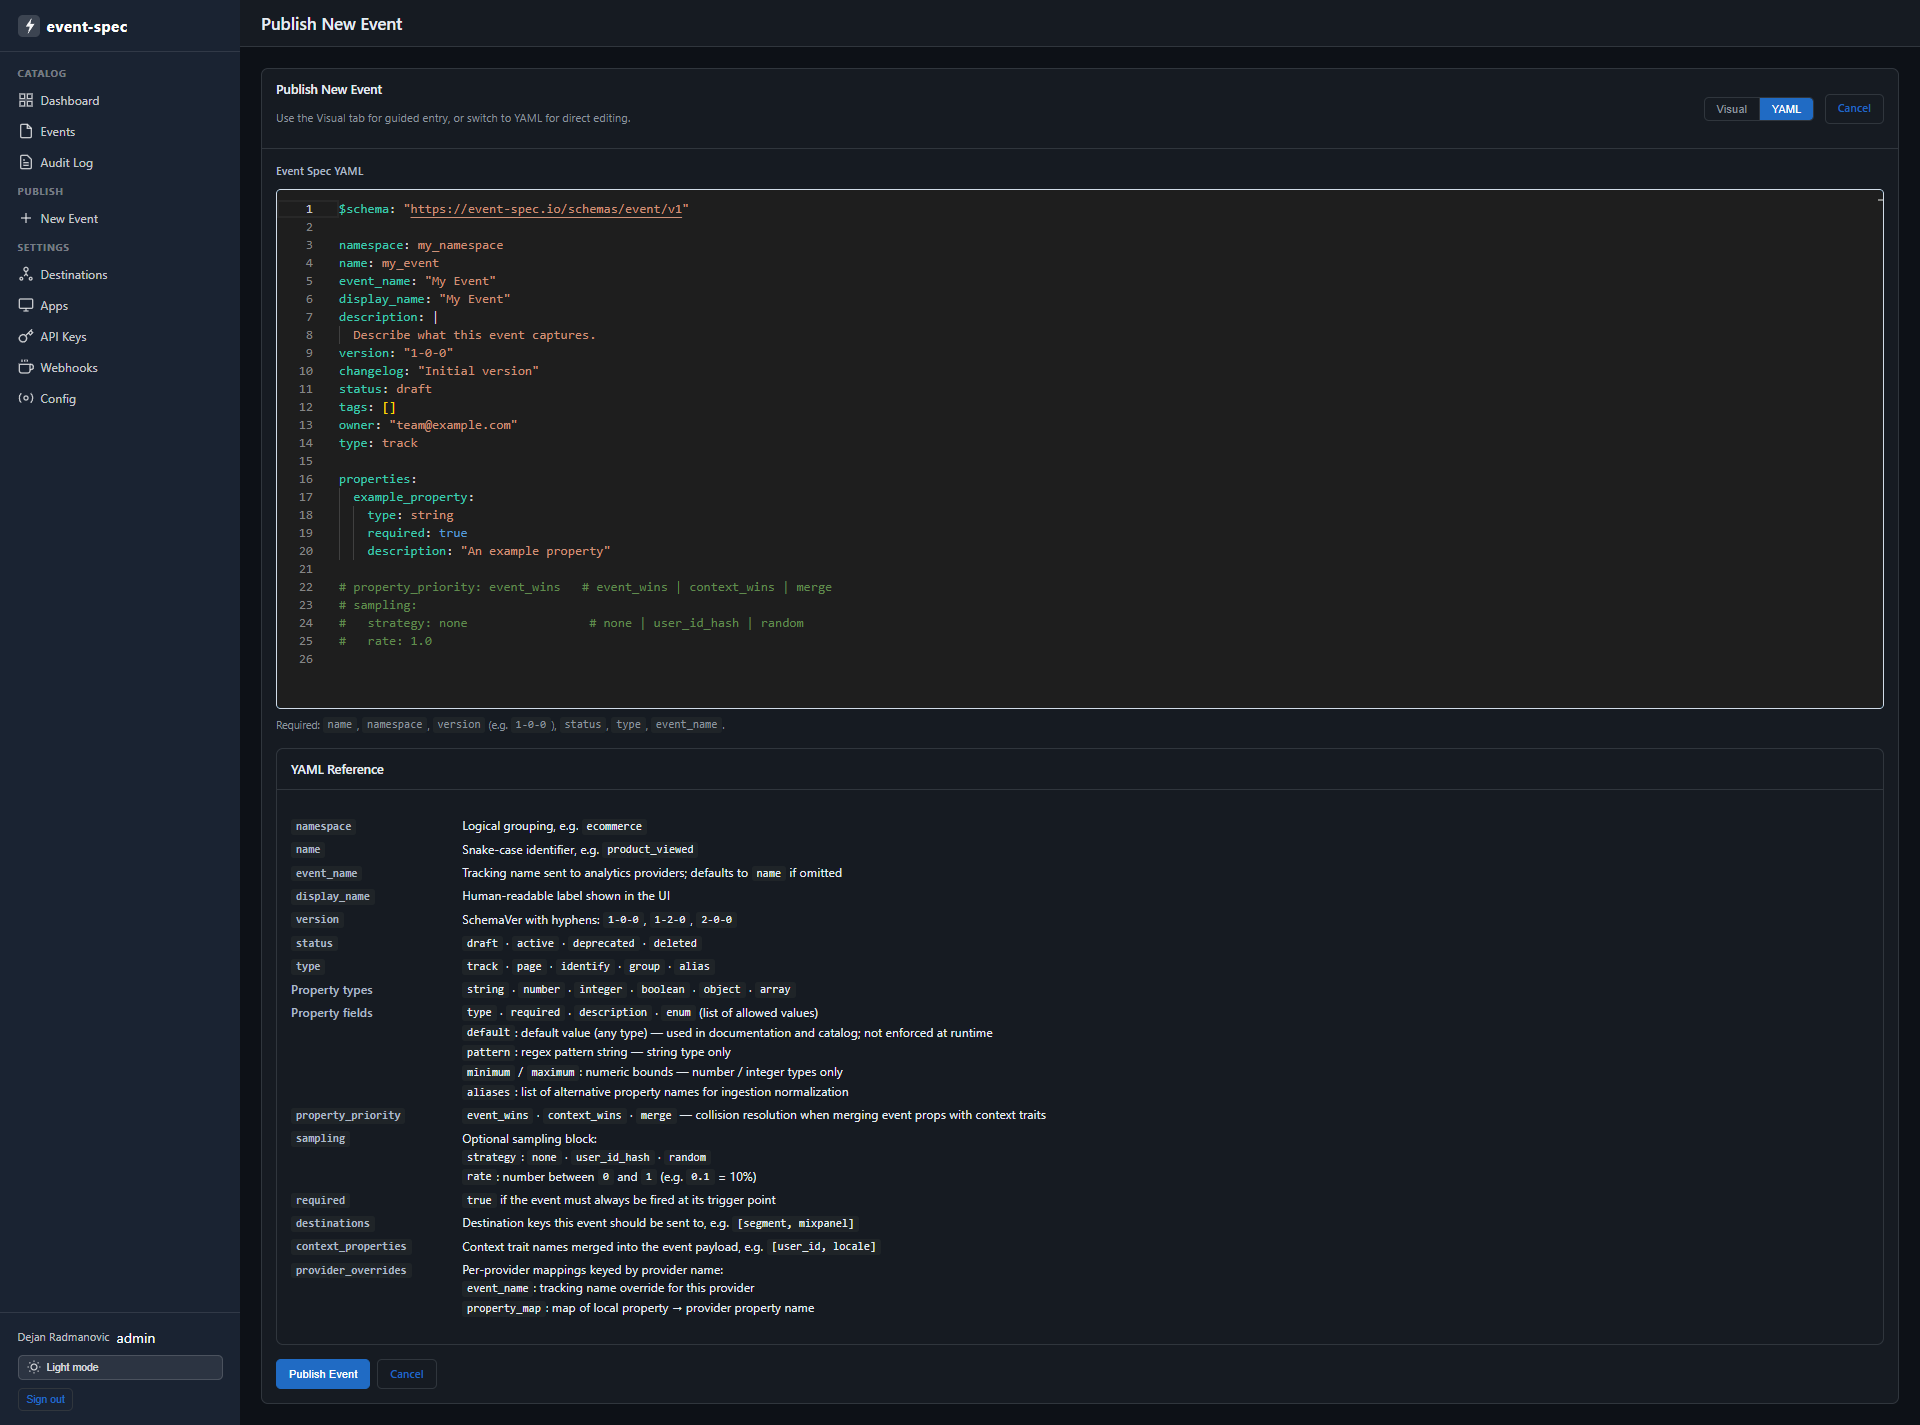
Task: Click the 'namespace' key in YAML Reference
Action: tap(323, 826)
